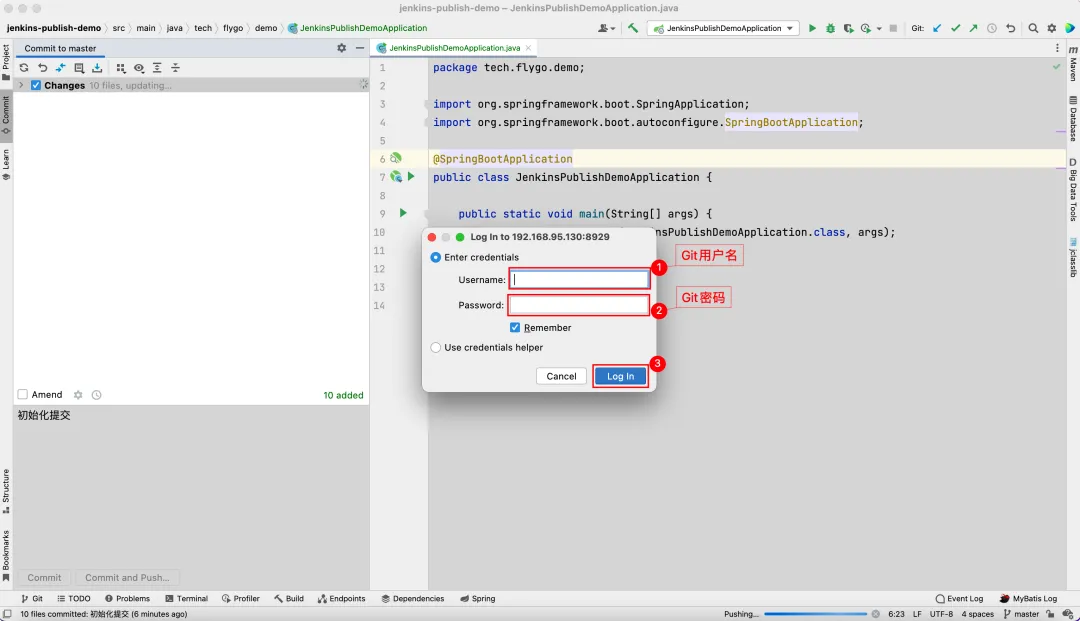
Task: Open the Endpoints tool window tab
Action: (x=342, y=598)
